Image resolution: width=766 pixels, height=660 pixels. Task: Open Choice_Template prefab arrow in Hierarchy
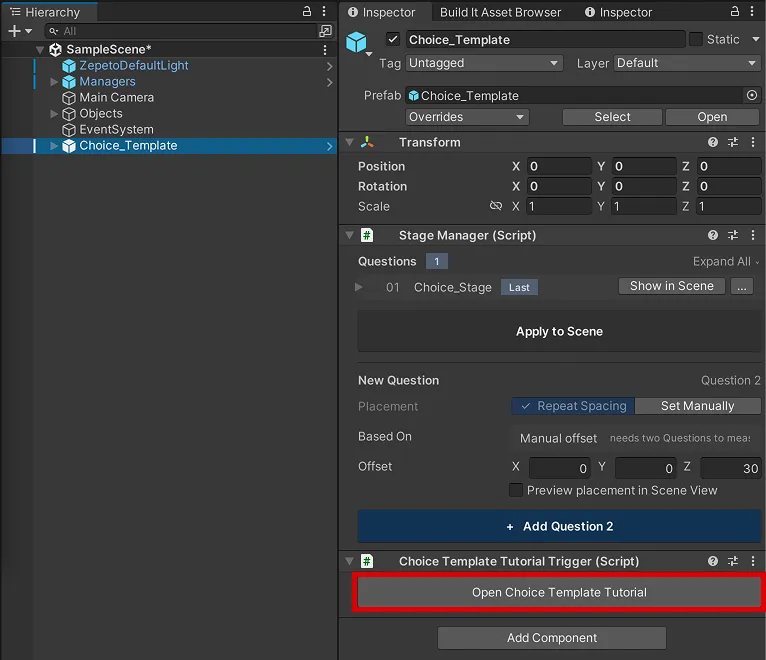point(330,146)
